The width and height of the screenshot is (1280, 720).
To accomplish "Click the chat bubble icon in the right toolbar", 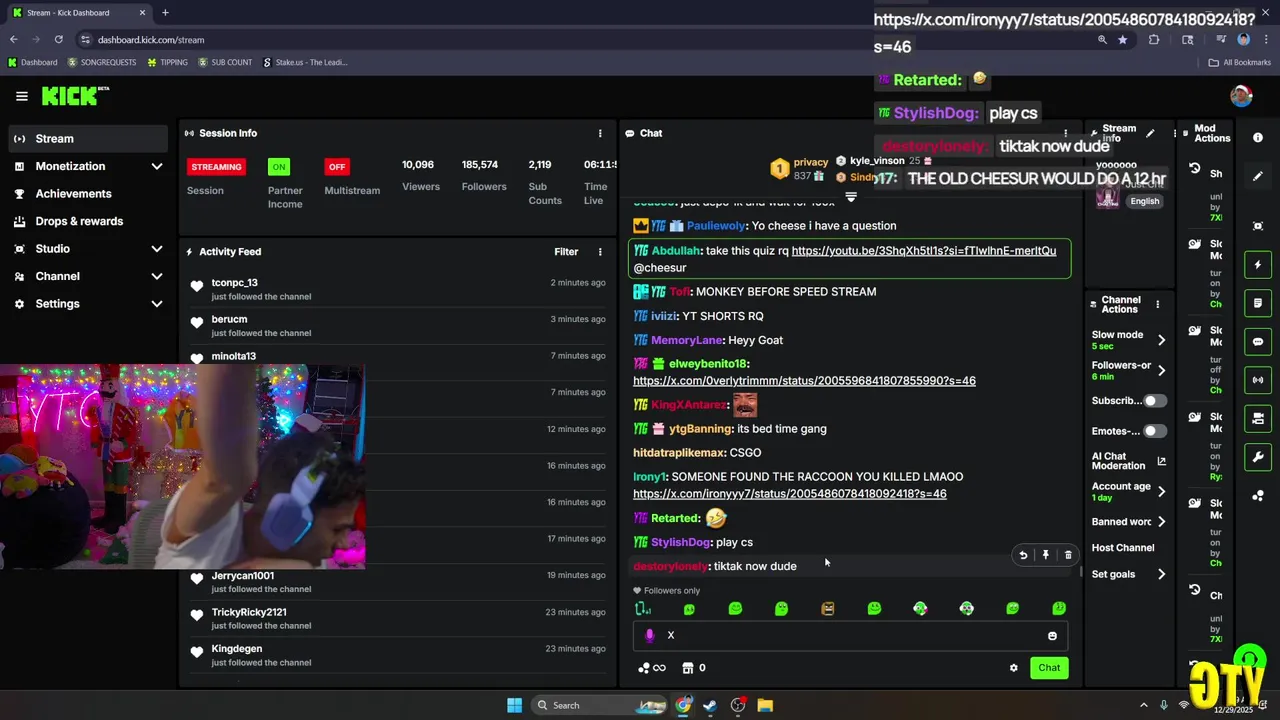I will point(1258,342).
